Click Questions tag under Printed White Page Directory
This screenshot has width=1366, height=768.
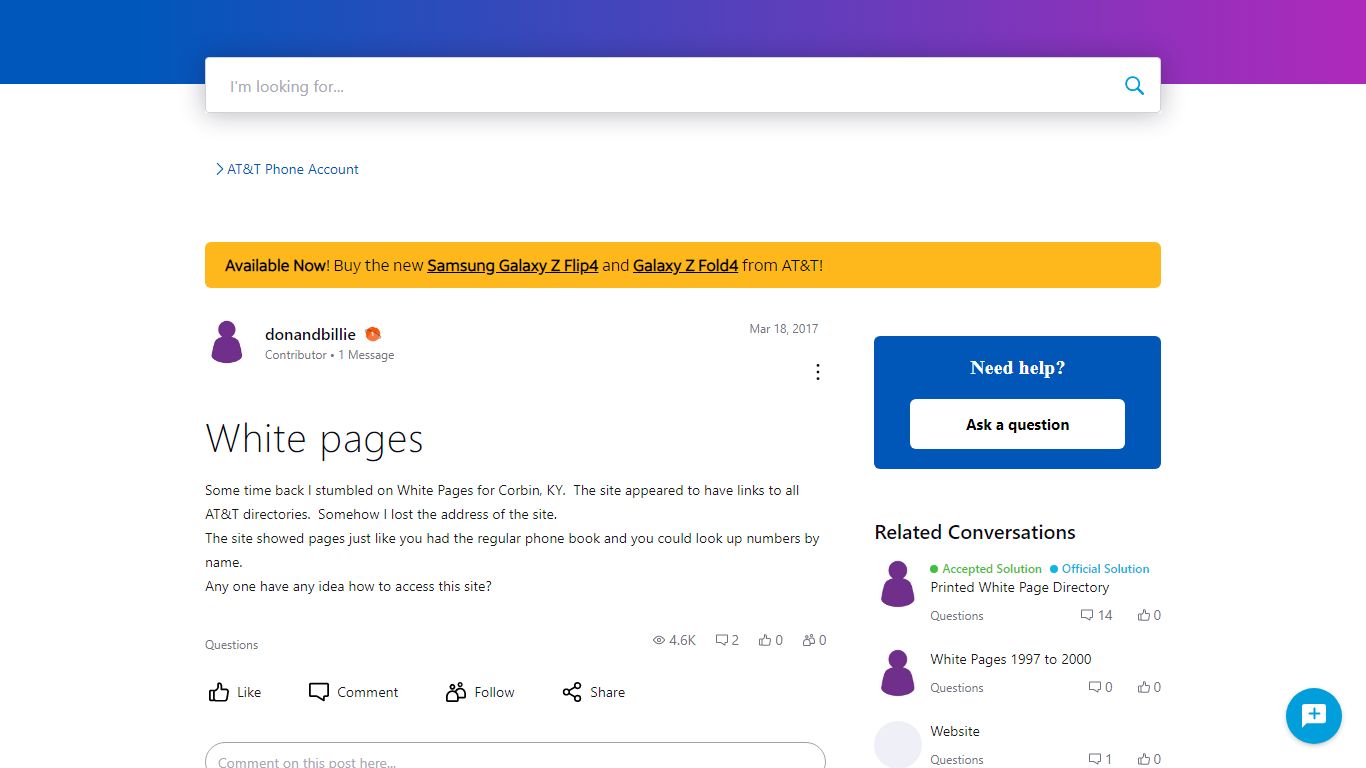(957, 616)
